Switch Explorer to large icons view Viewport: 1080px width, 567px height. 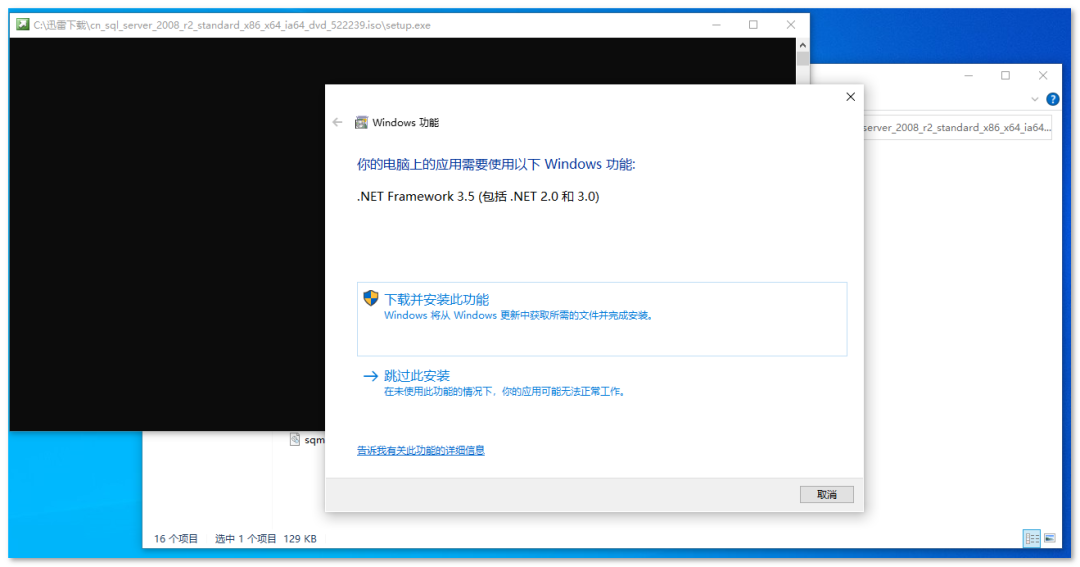tap(1050, 539)
